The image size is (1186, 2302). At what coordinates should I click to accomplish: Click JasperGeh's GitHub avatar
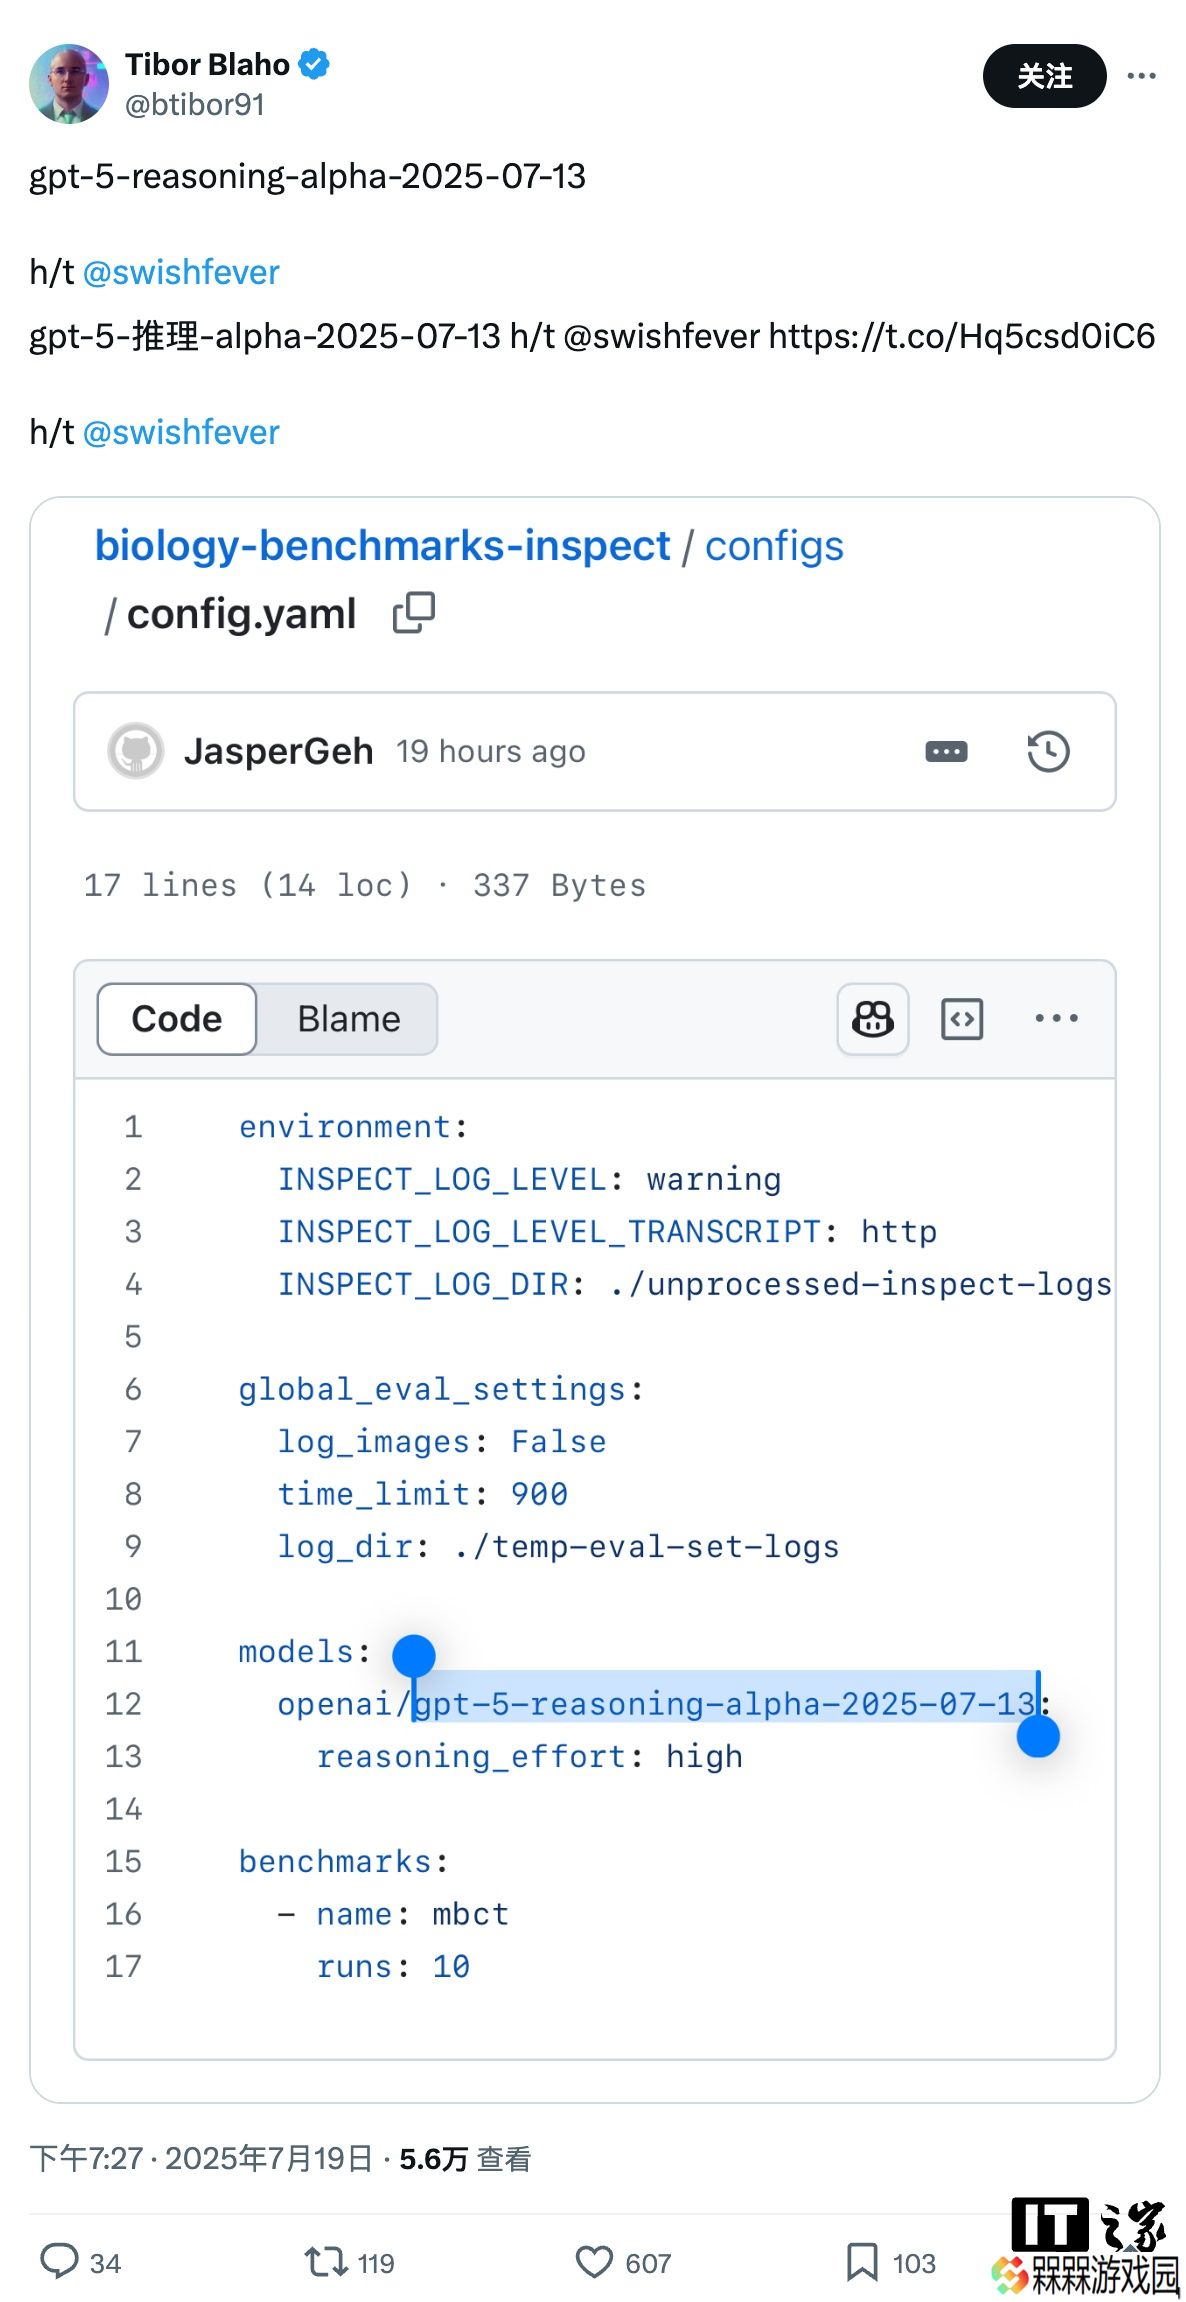[x=136, y=751]
